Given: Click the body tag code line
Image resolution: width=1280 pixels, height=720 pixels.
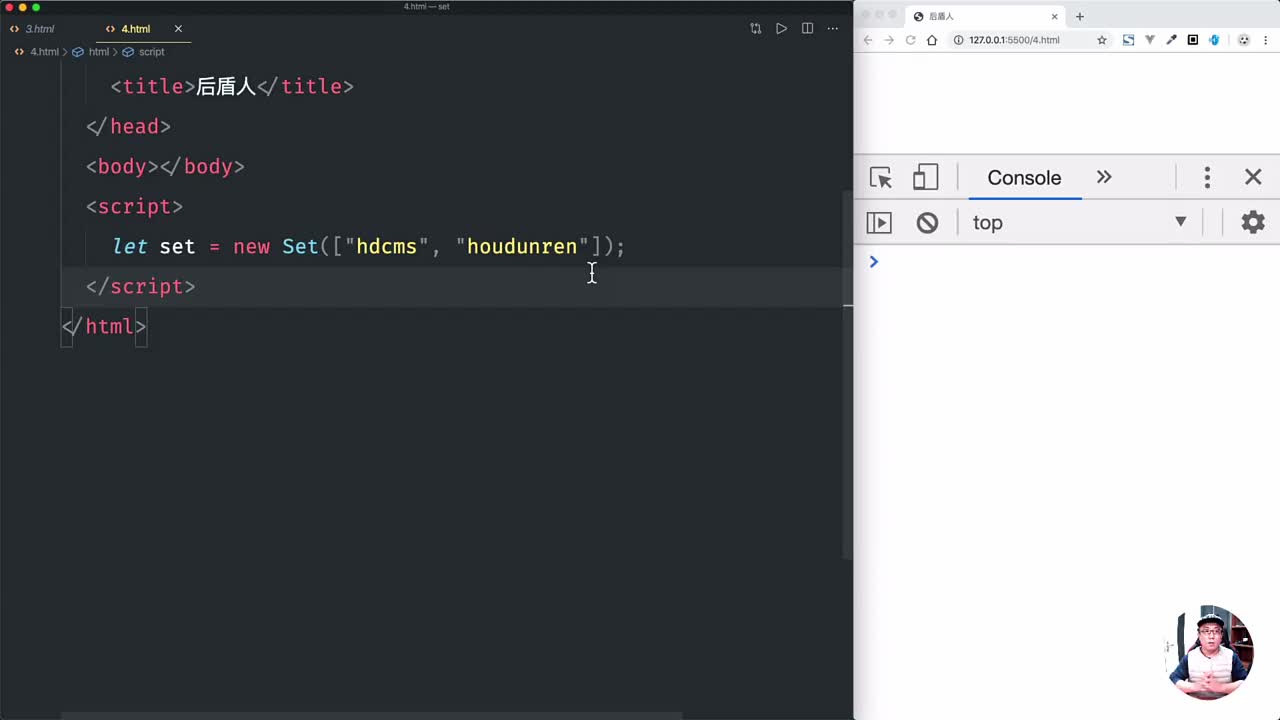Looking at the screenshot, I should click(165, 166).
